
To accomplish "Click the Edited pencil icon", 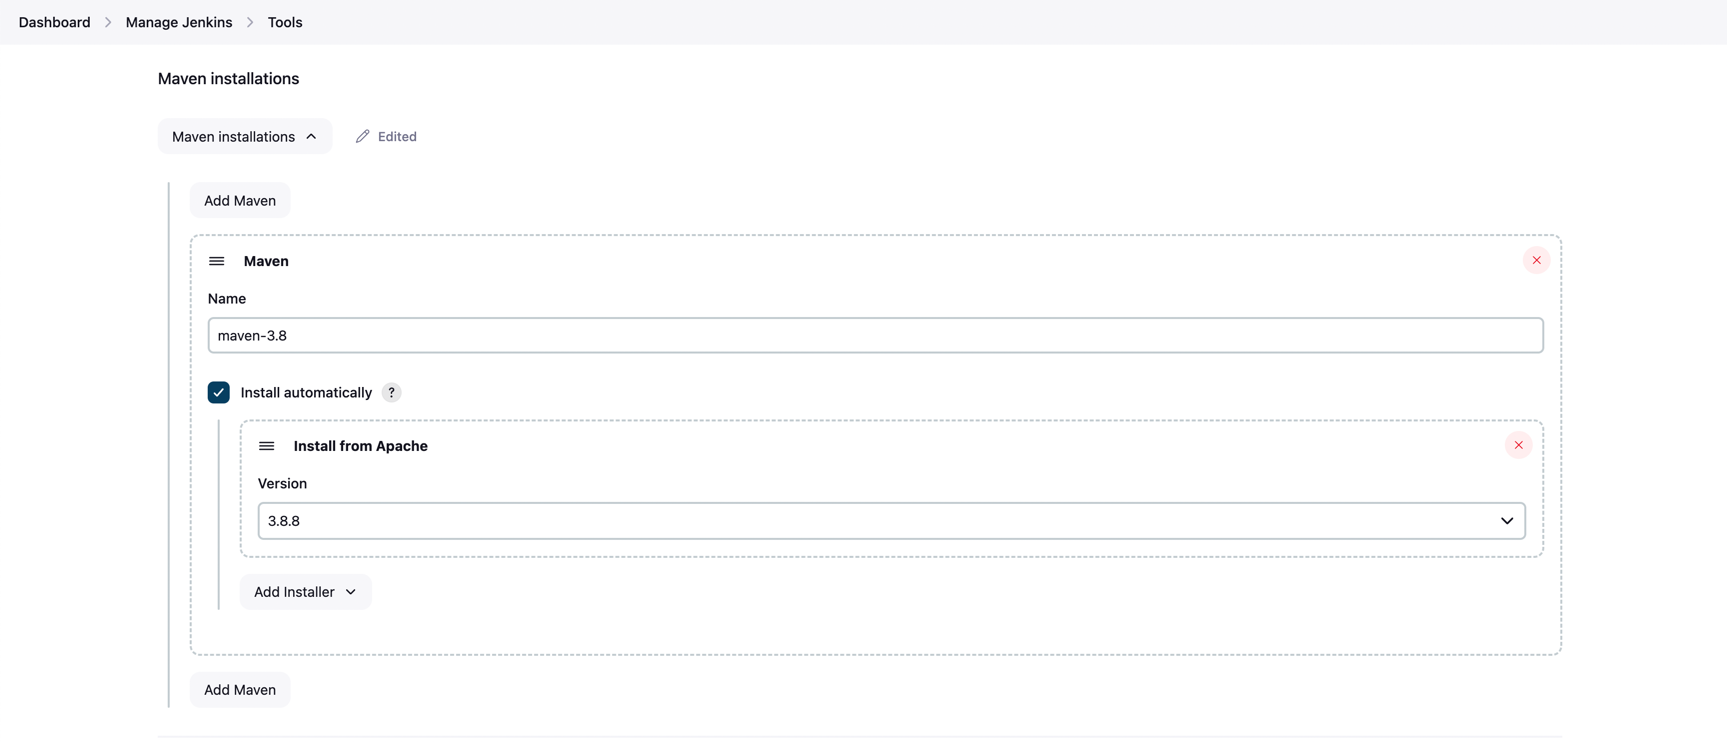I will [x=363, y=136].
